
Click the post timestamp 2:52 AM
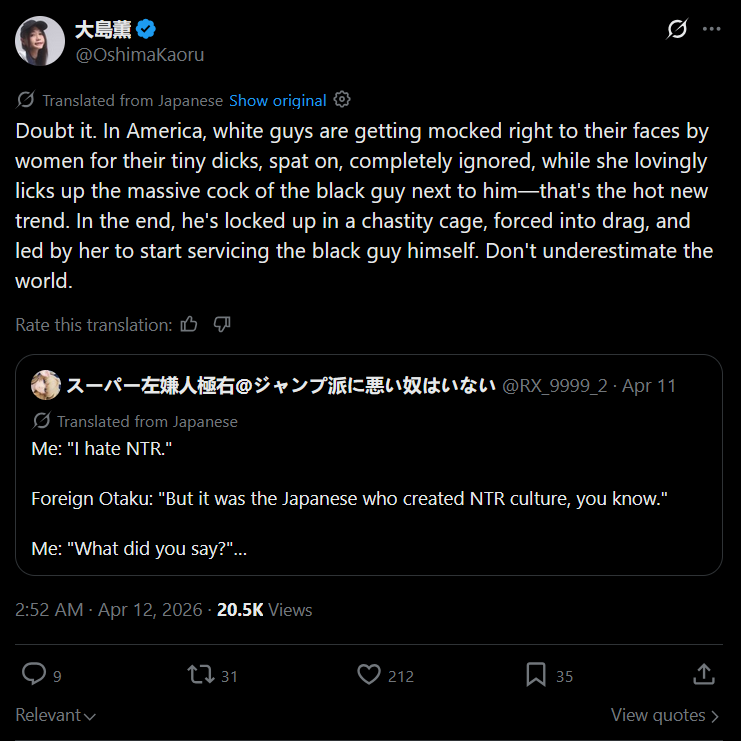click(x=50, y=609)
